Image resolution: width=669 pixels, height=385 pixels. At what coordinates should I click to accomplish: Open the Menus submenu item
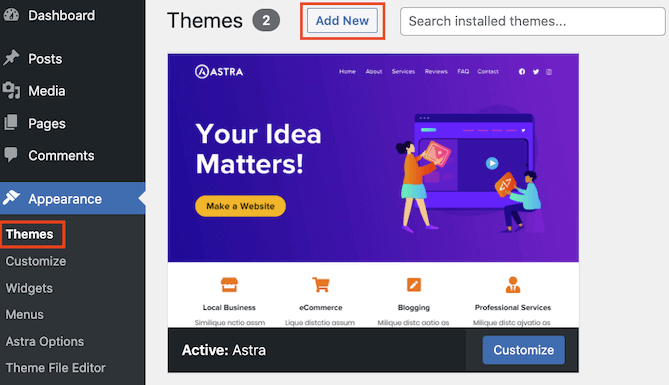24,315
